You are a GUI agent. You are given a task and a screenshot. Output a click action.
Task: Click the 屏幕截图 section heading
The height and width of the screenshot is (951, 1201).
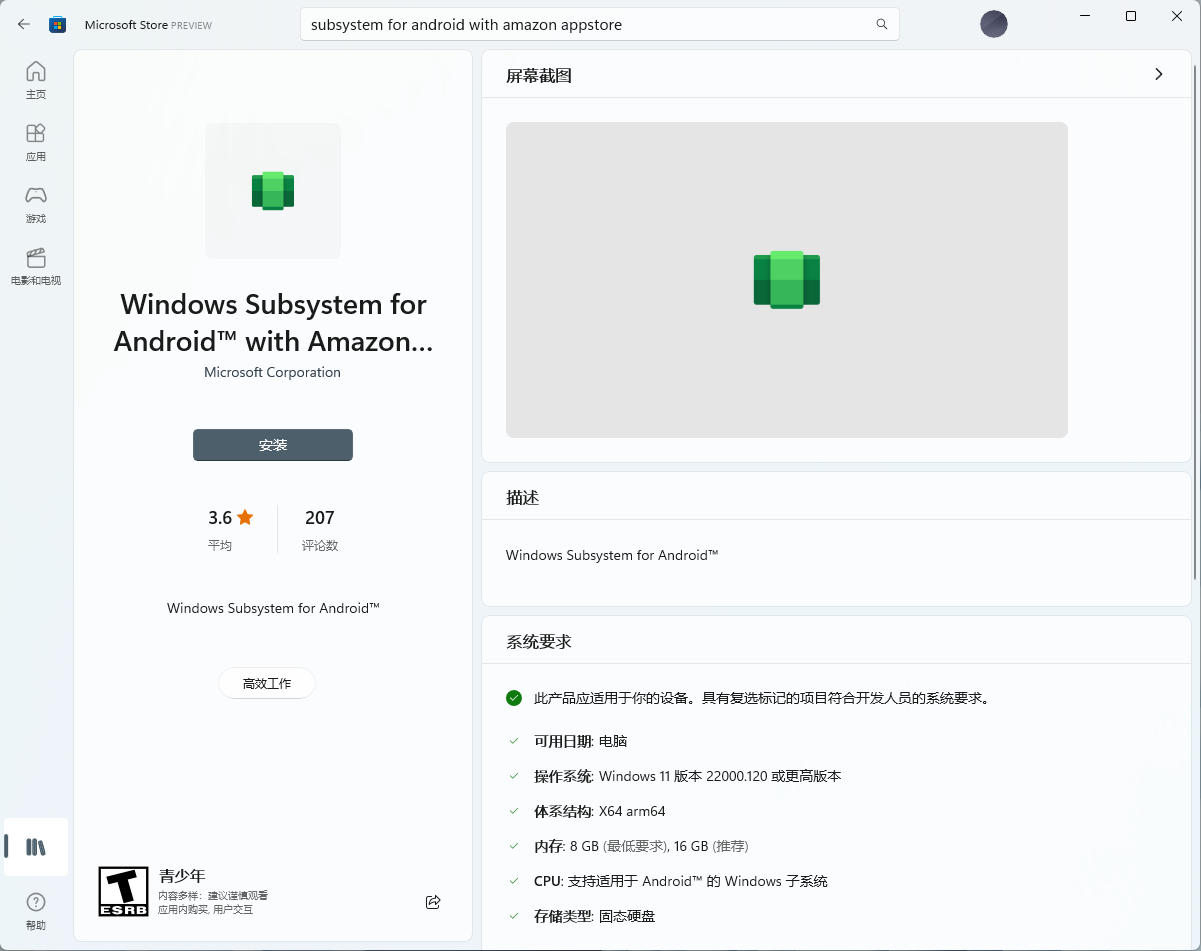pyautogui.click(x=539, y=75)
